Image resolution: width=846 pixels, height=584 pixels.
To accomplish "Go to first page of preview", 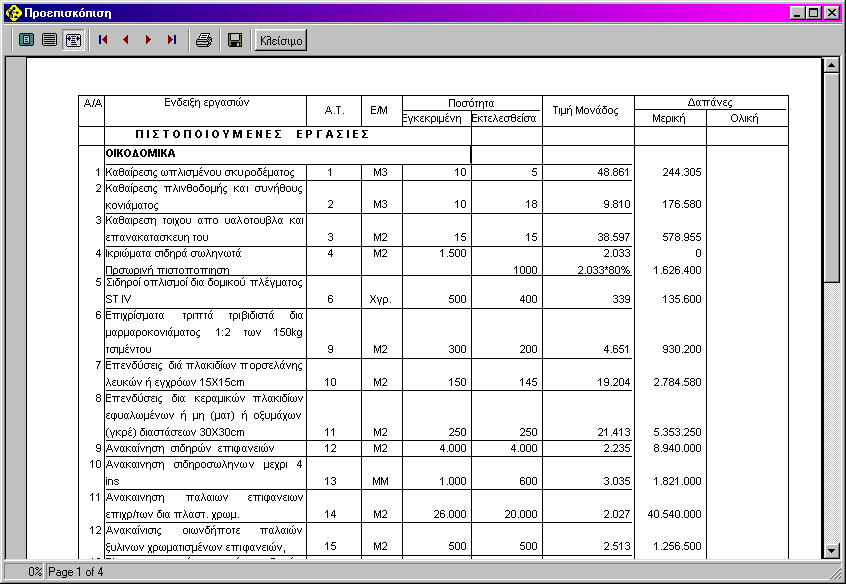I will (x=103, y=40).
